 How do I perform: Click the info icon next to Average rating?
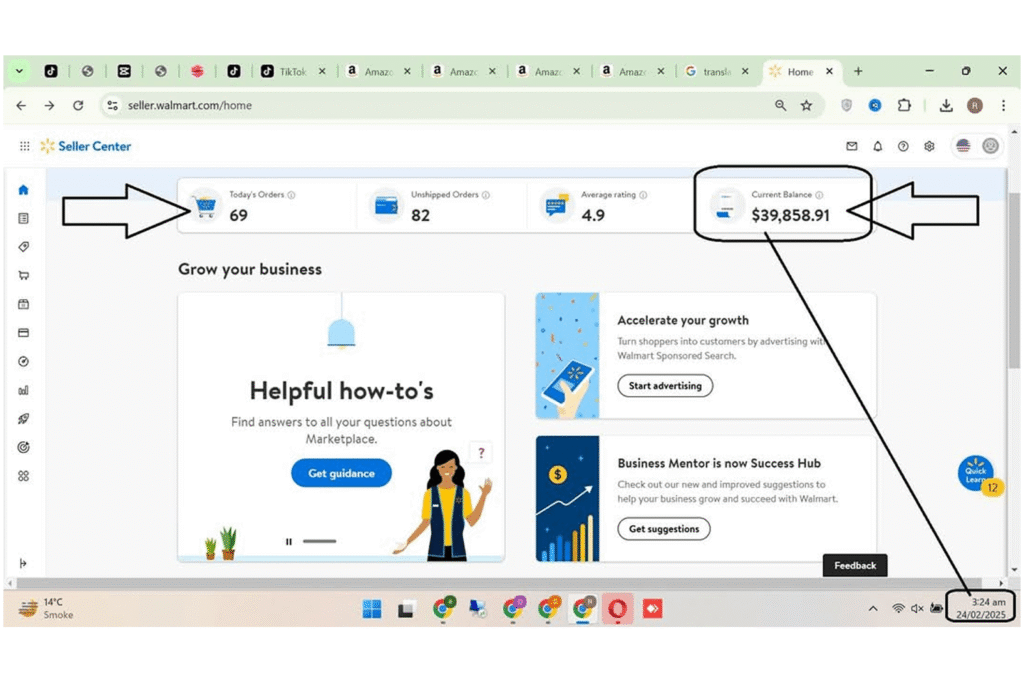tap(643, 195)
